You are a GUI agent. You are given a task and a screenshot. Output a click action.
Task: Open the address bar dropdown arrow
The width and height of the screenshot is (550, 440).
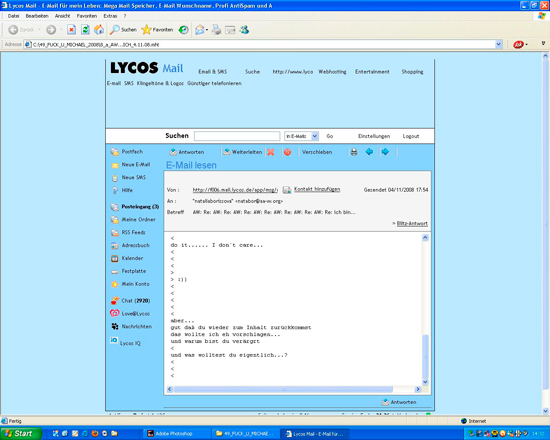[498, 45]
